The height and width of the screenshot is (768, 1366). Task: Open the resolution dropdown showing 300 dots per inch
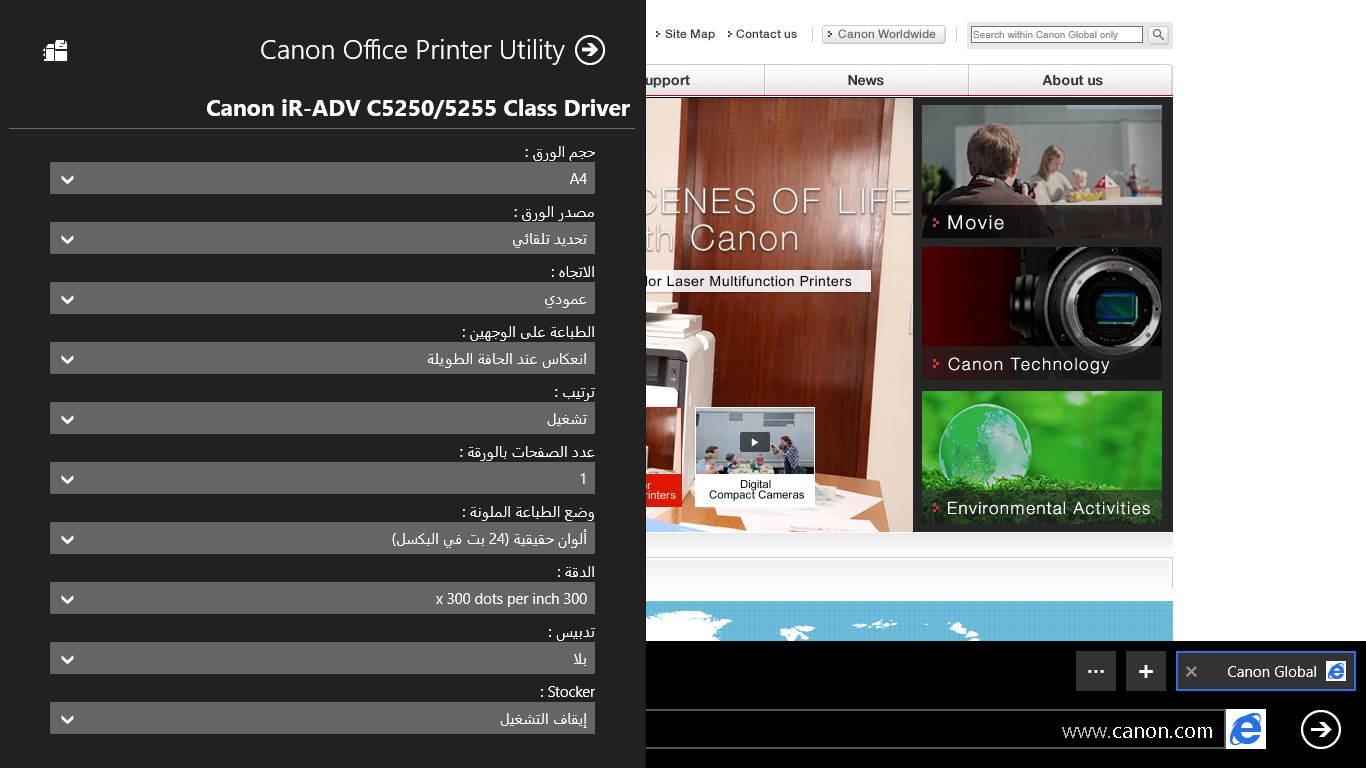click(322, 599)
